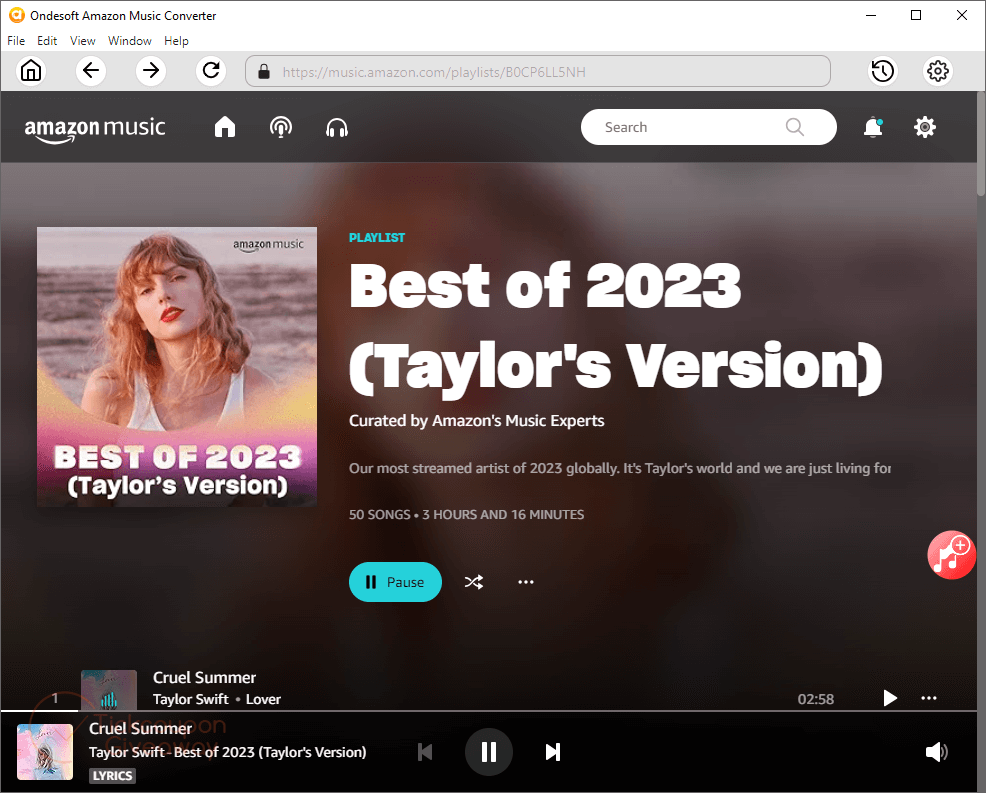Skip to next track in player bar
986x793 pixels.
[553, 752]
